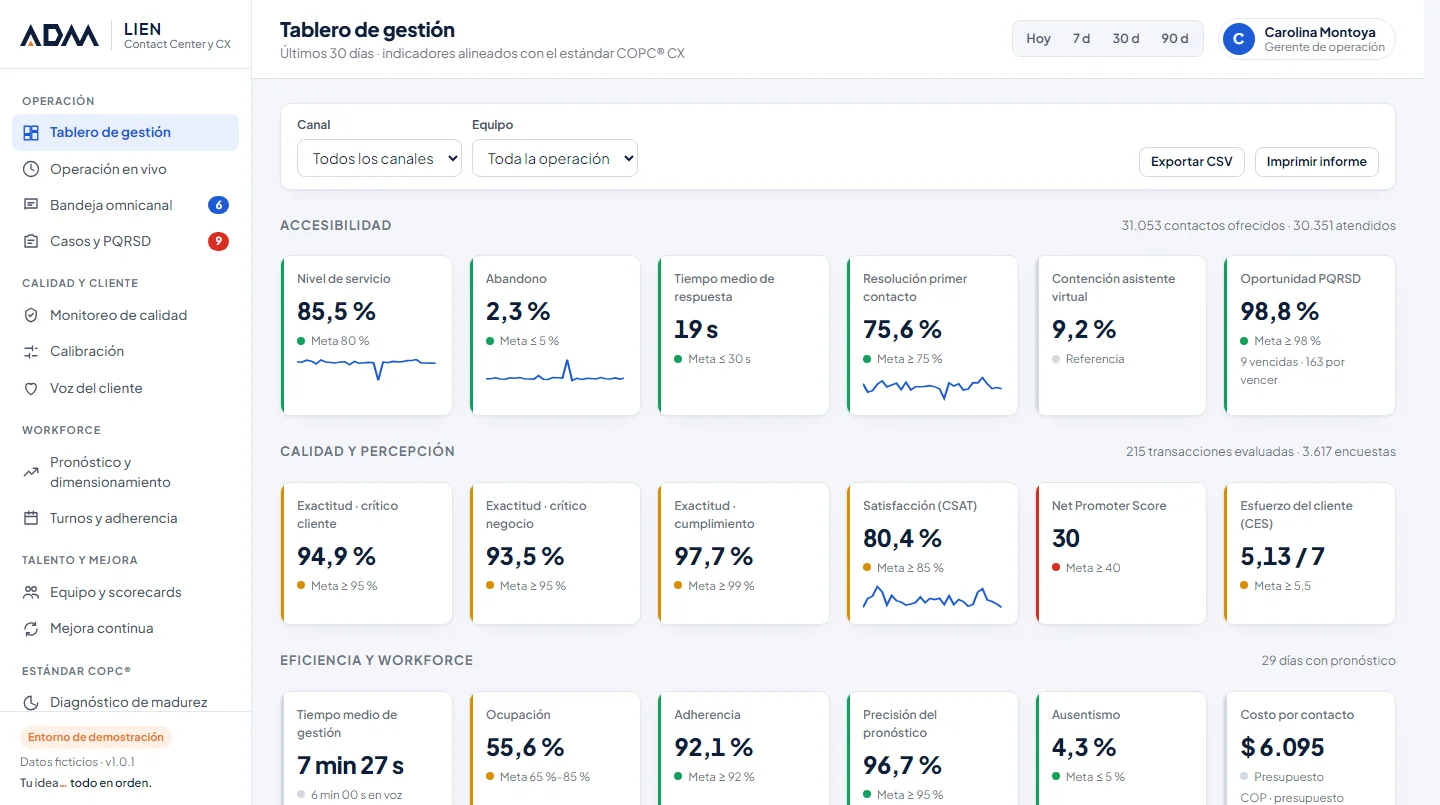This screenshot has width=1440, height=805.
Task: Click the "Entorno de demostración" badge
Action: click(96, 737)
